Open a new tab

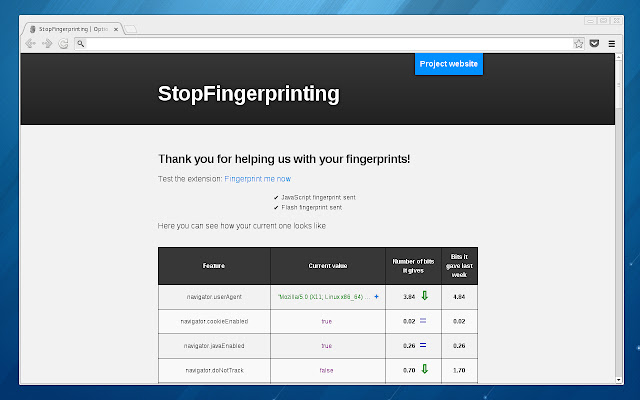point(131,29)
